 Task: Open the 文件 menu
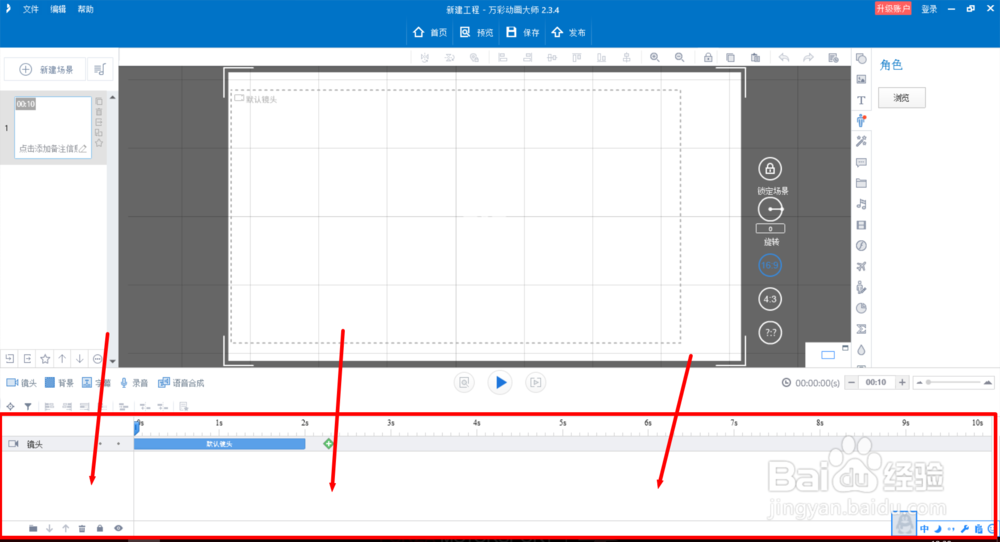pos(31,10)
